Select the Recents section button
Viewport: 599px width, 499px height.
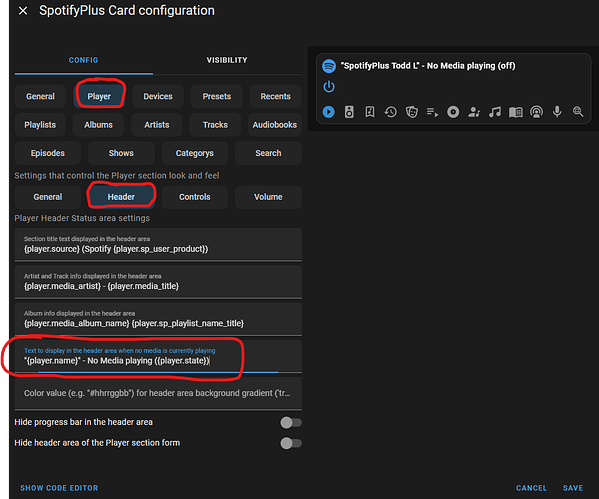(x=275, y=96)
